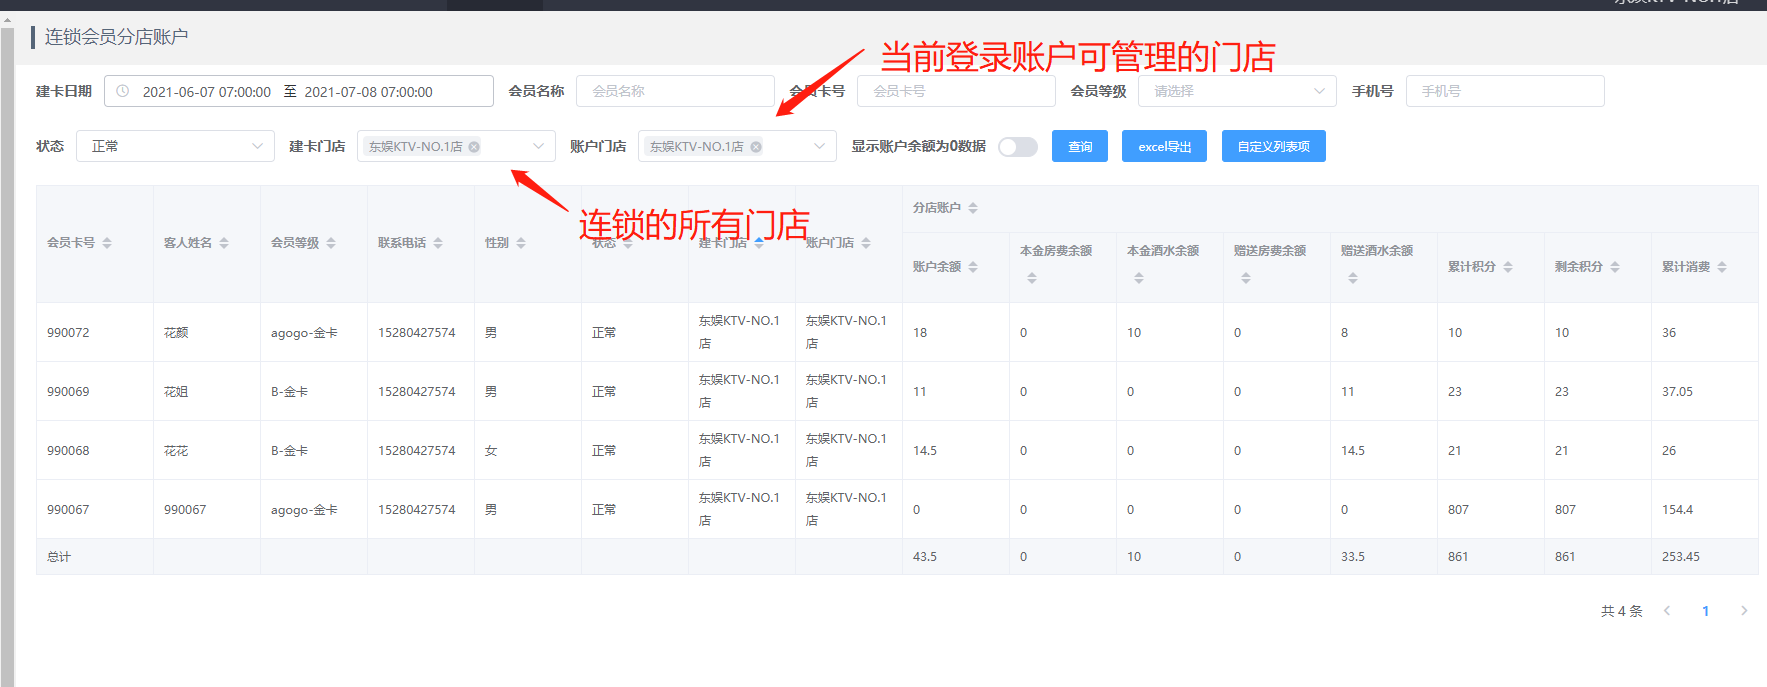
Task: Click card number 990072
Action: [68, 333]
